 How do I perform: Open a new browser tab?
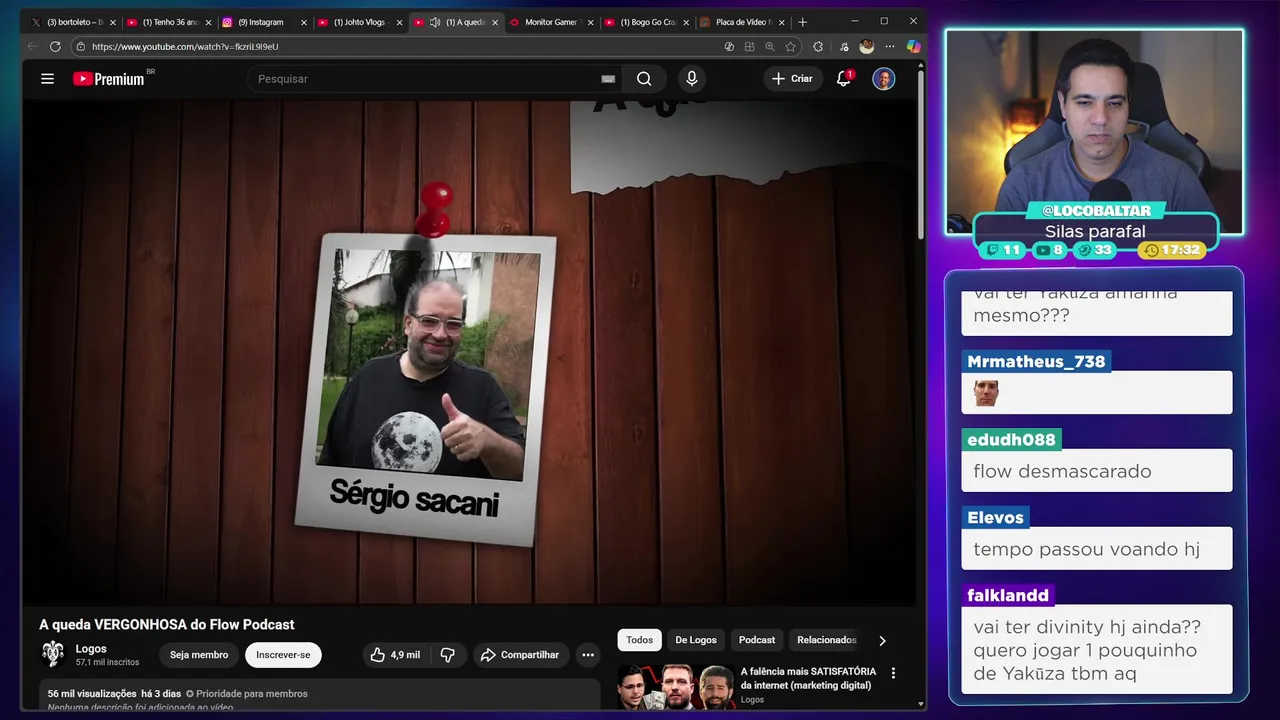pos(802,22)
